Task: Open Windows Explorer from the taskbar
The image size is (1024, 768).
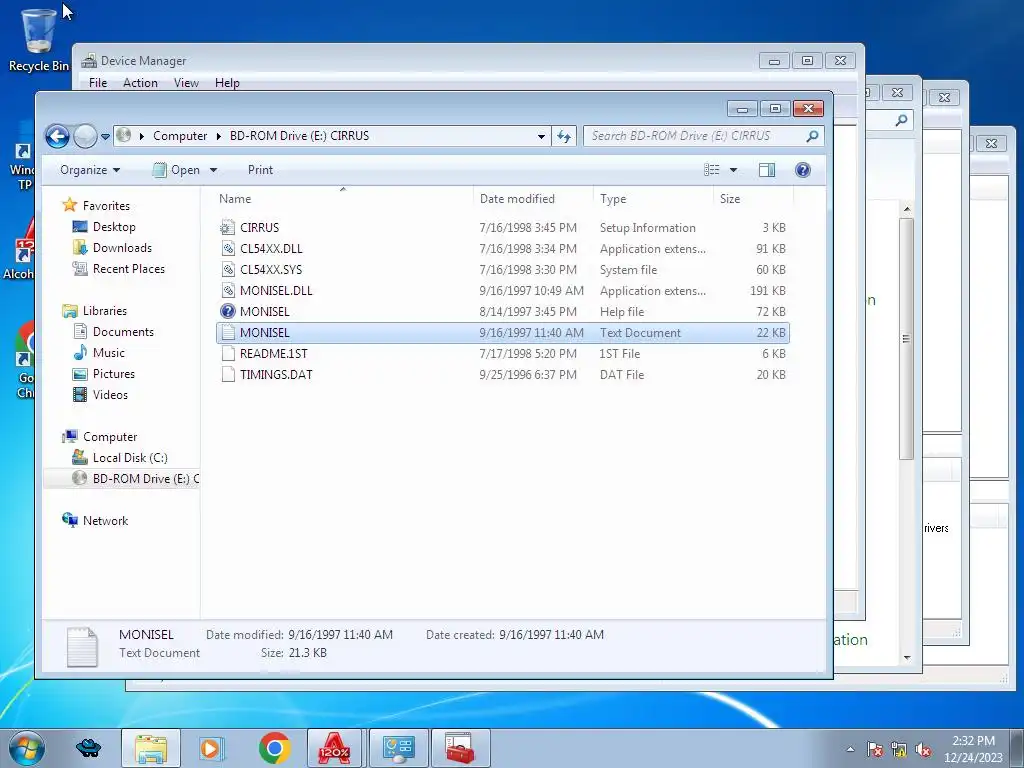Action: 151,748
